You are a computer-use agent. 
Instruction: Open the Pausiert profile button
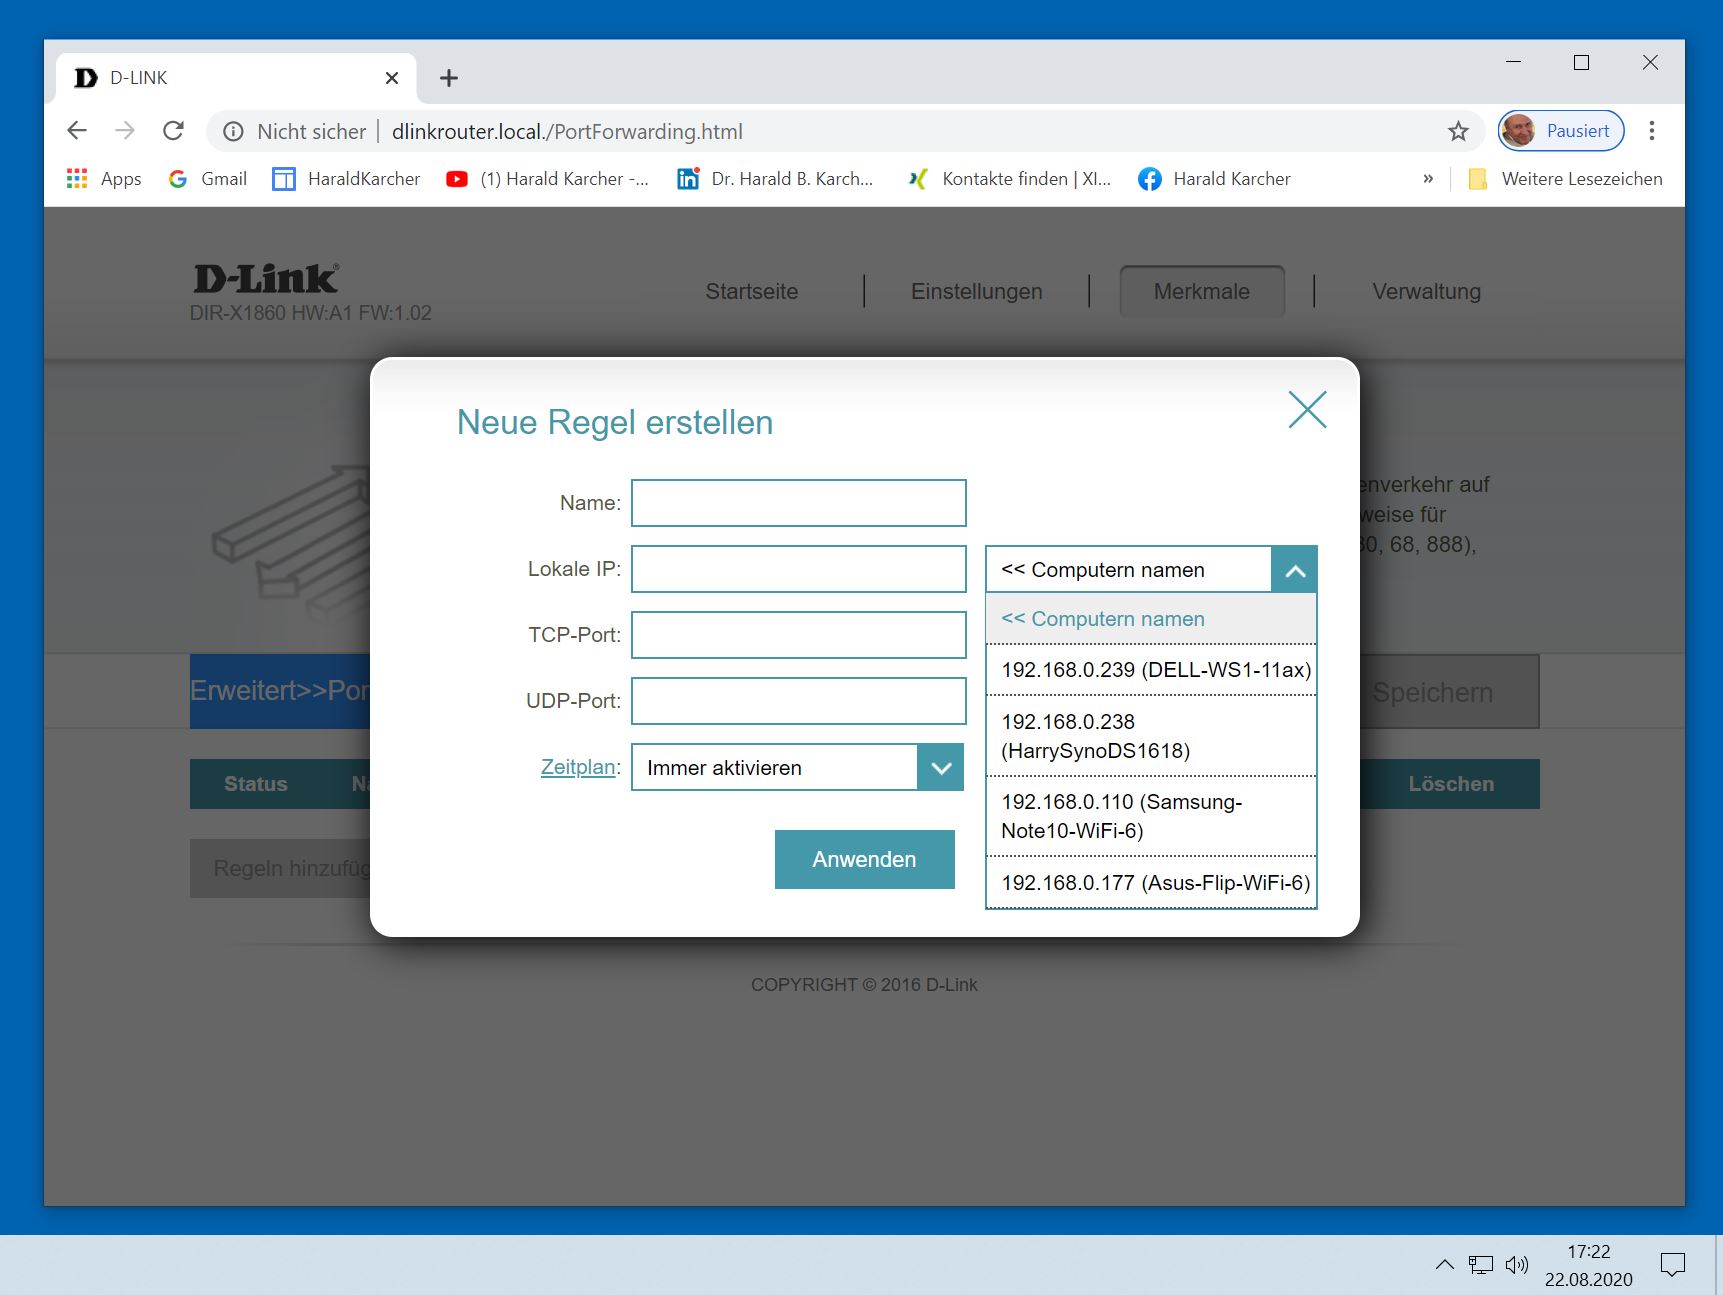(1560, 131)
